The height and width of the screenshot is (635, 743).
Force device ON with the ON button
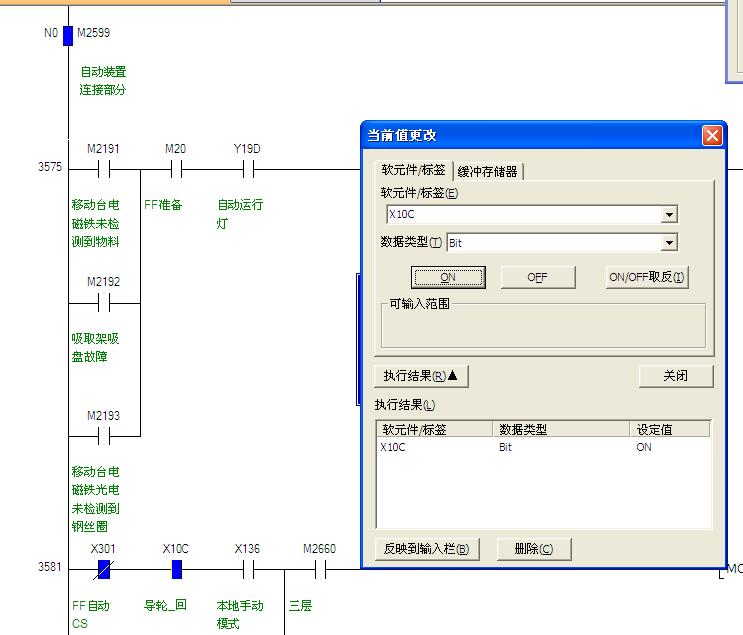(447, 278)
